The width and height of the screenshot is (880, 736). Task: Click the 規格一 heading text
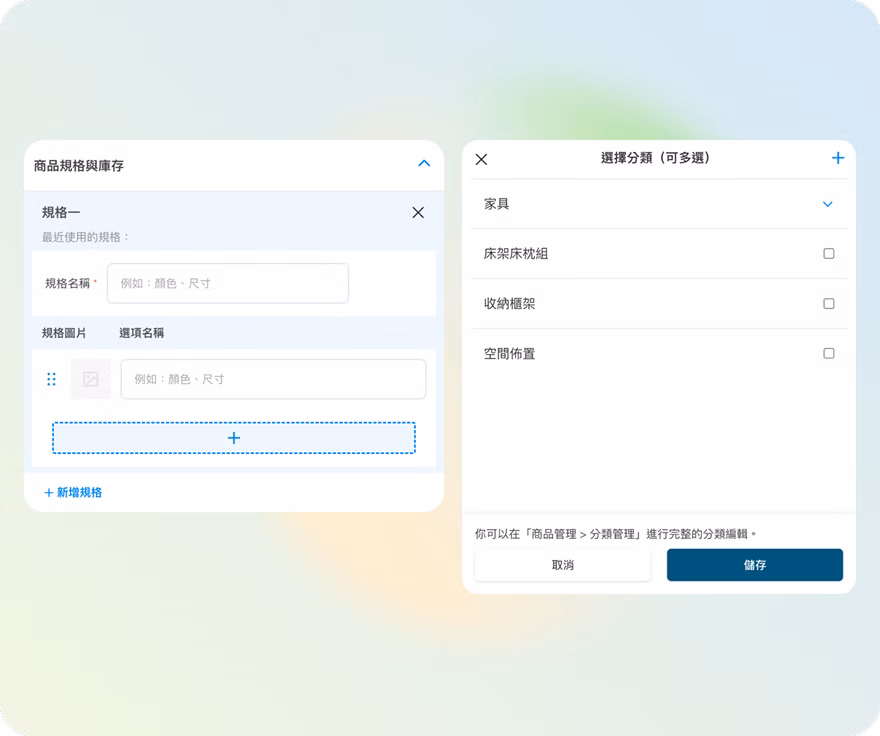[x=61, y=212]
